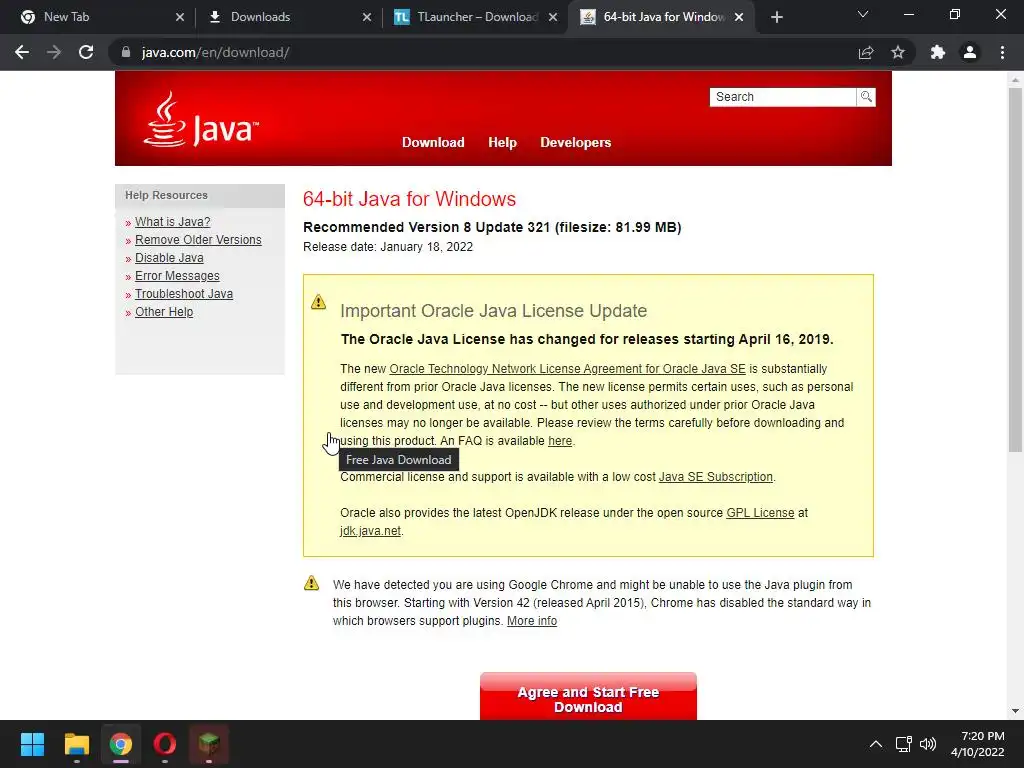Open the GPL License link
This screenshot has width=1024, height=768.
pos(760,513)
